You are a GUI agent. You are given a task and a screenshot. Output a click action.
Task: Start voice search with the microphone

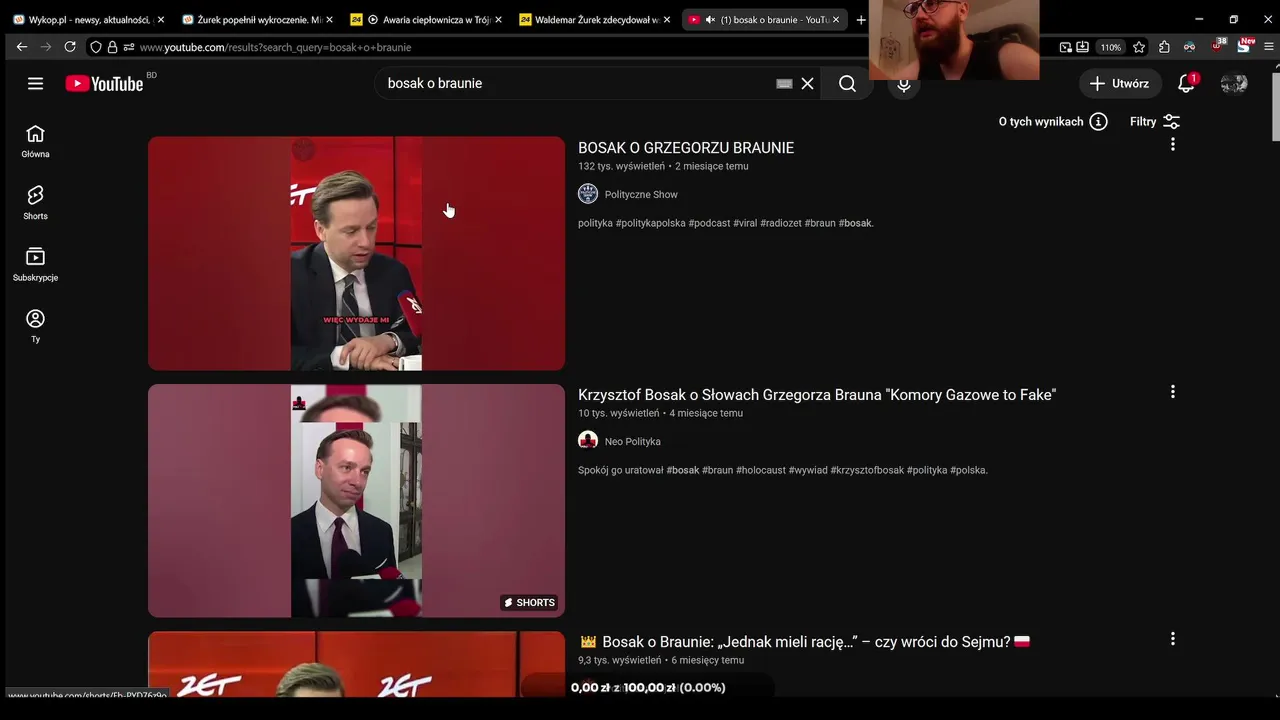pyautogui.click(x=904, y=84)
